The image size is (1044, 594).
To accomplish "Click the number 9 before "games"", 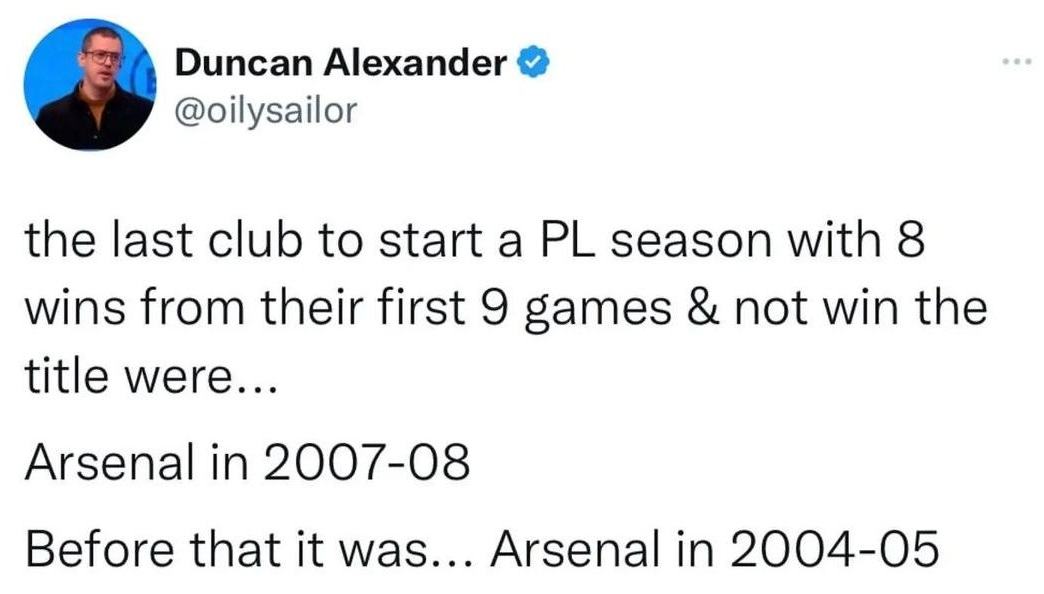I will [493, 308].
